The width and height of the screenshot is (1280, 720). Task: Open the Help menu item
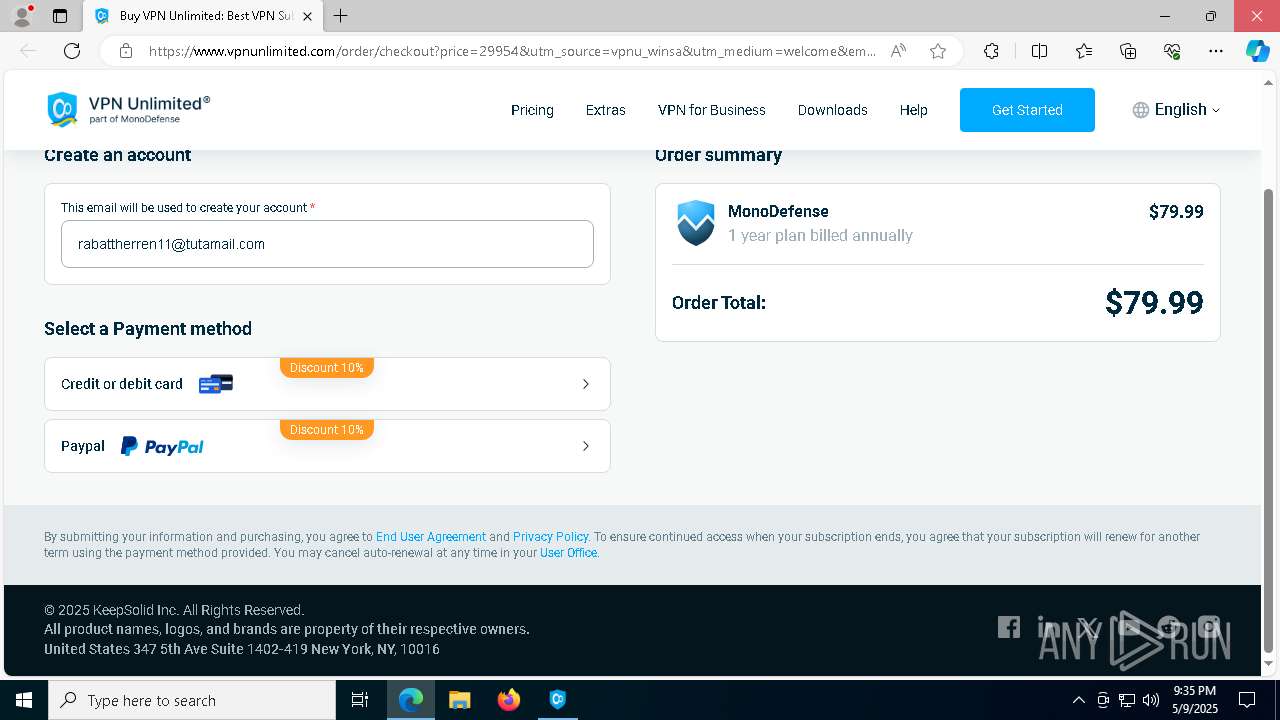pos(913,110)
